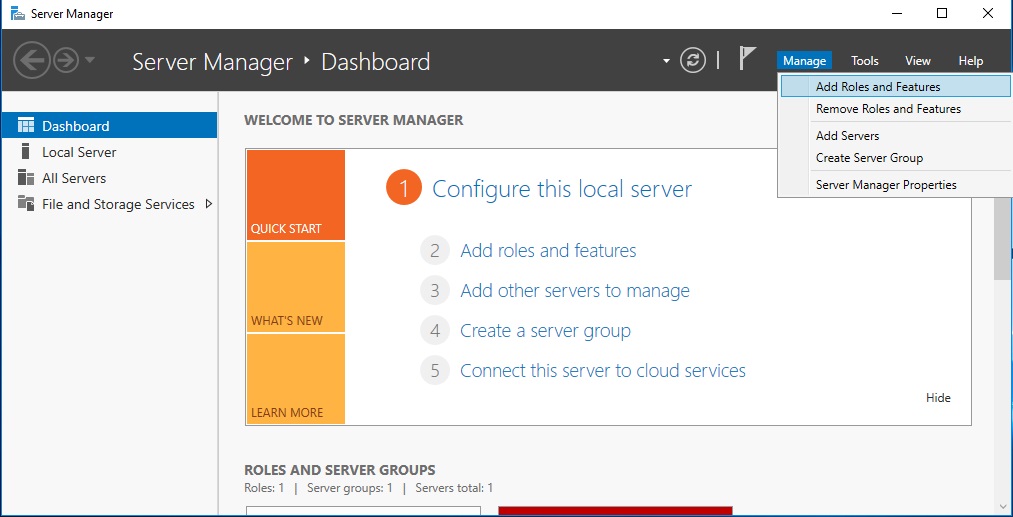
Task: Click the step 2 number circle
Action: [x=435, y=251]
